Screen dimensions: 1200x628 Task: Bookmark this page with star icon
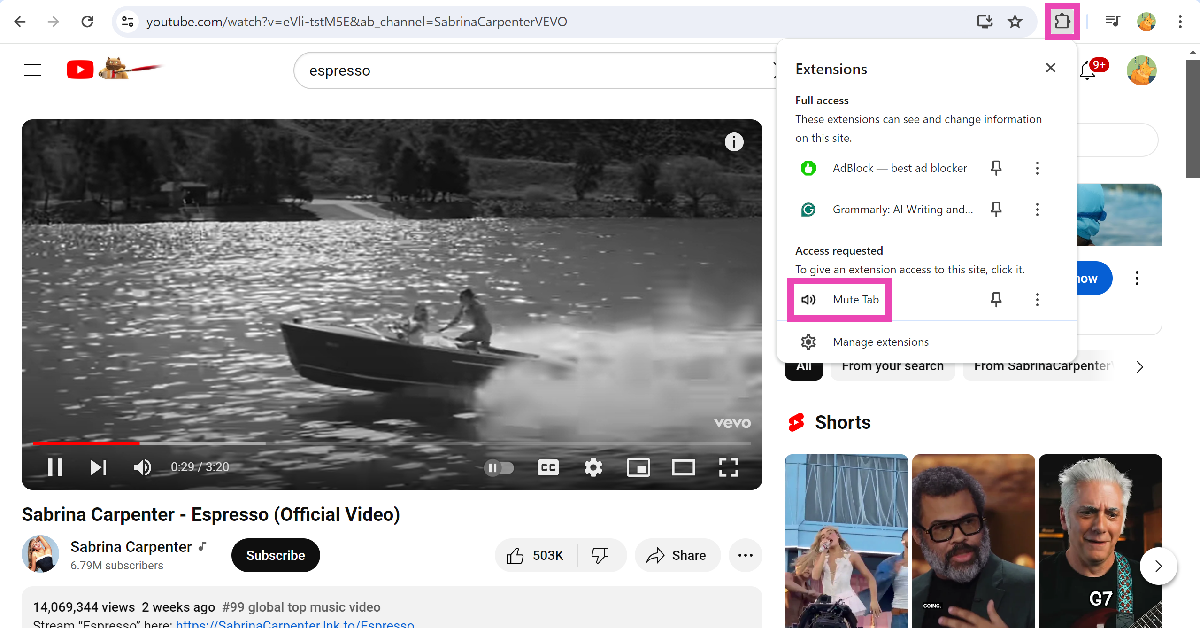(x=1015, y=21)
